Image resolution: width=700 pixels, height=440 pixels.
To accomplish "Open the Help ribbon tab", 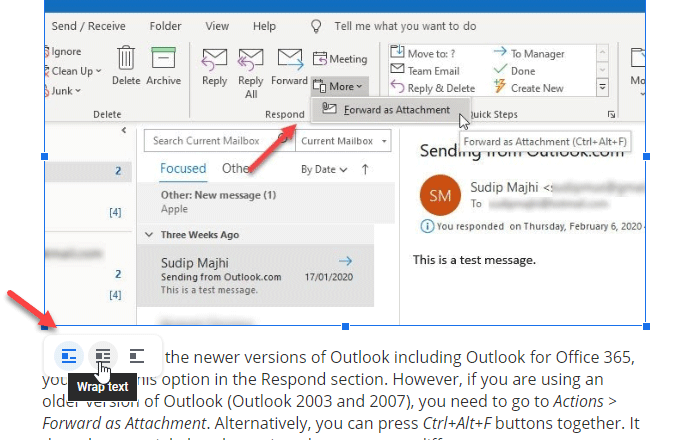I will (x=264, y=26).
